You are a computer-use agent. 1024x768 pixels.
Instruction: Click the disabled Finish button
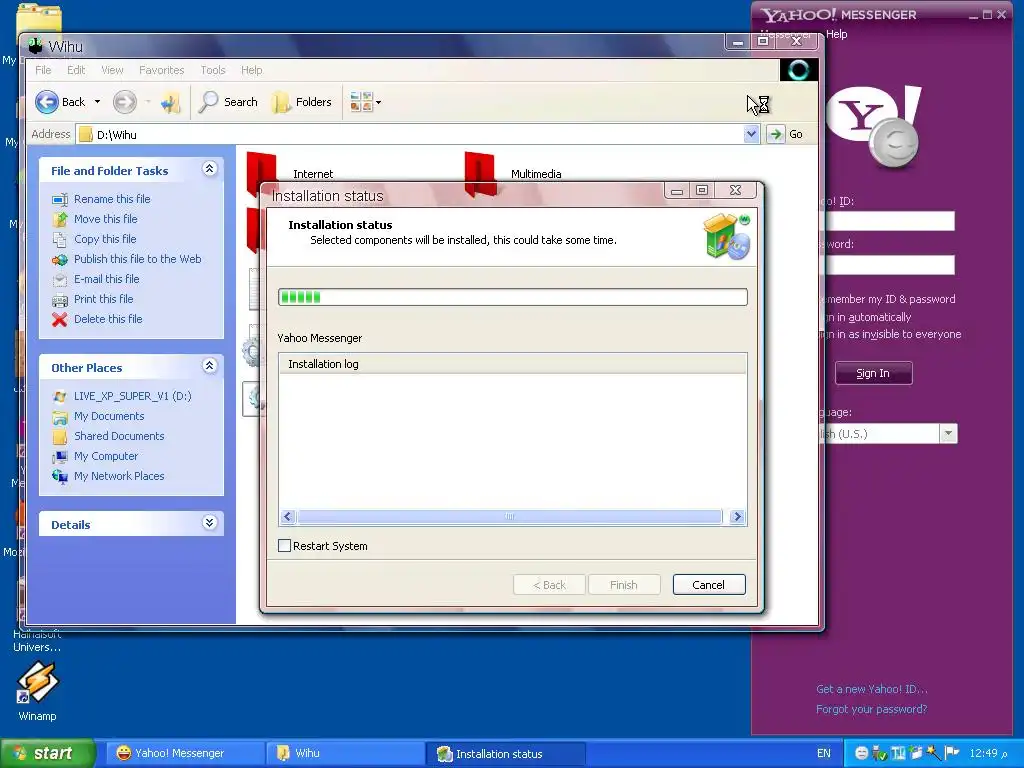click(x=624, y=584)
